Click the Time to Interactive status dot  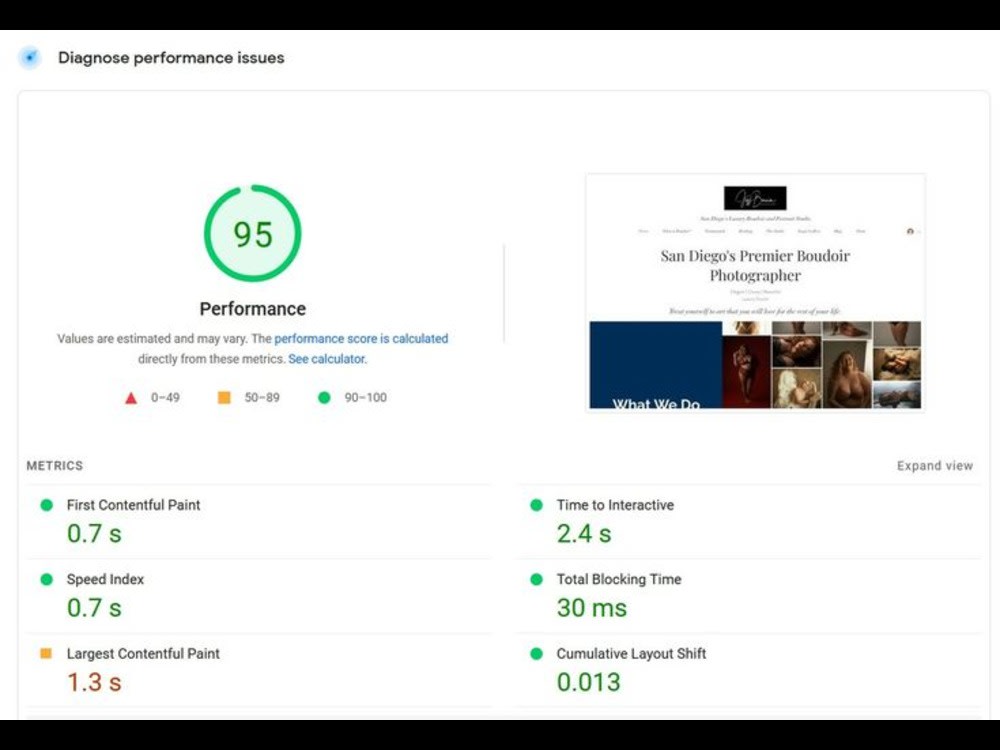coord(536,505)
